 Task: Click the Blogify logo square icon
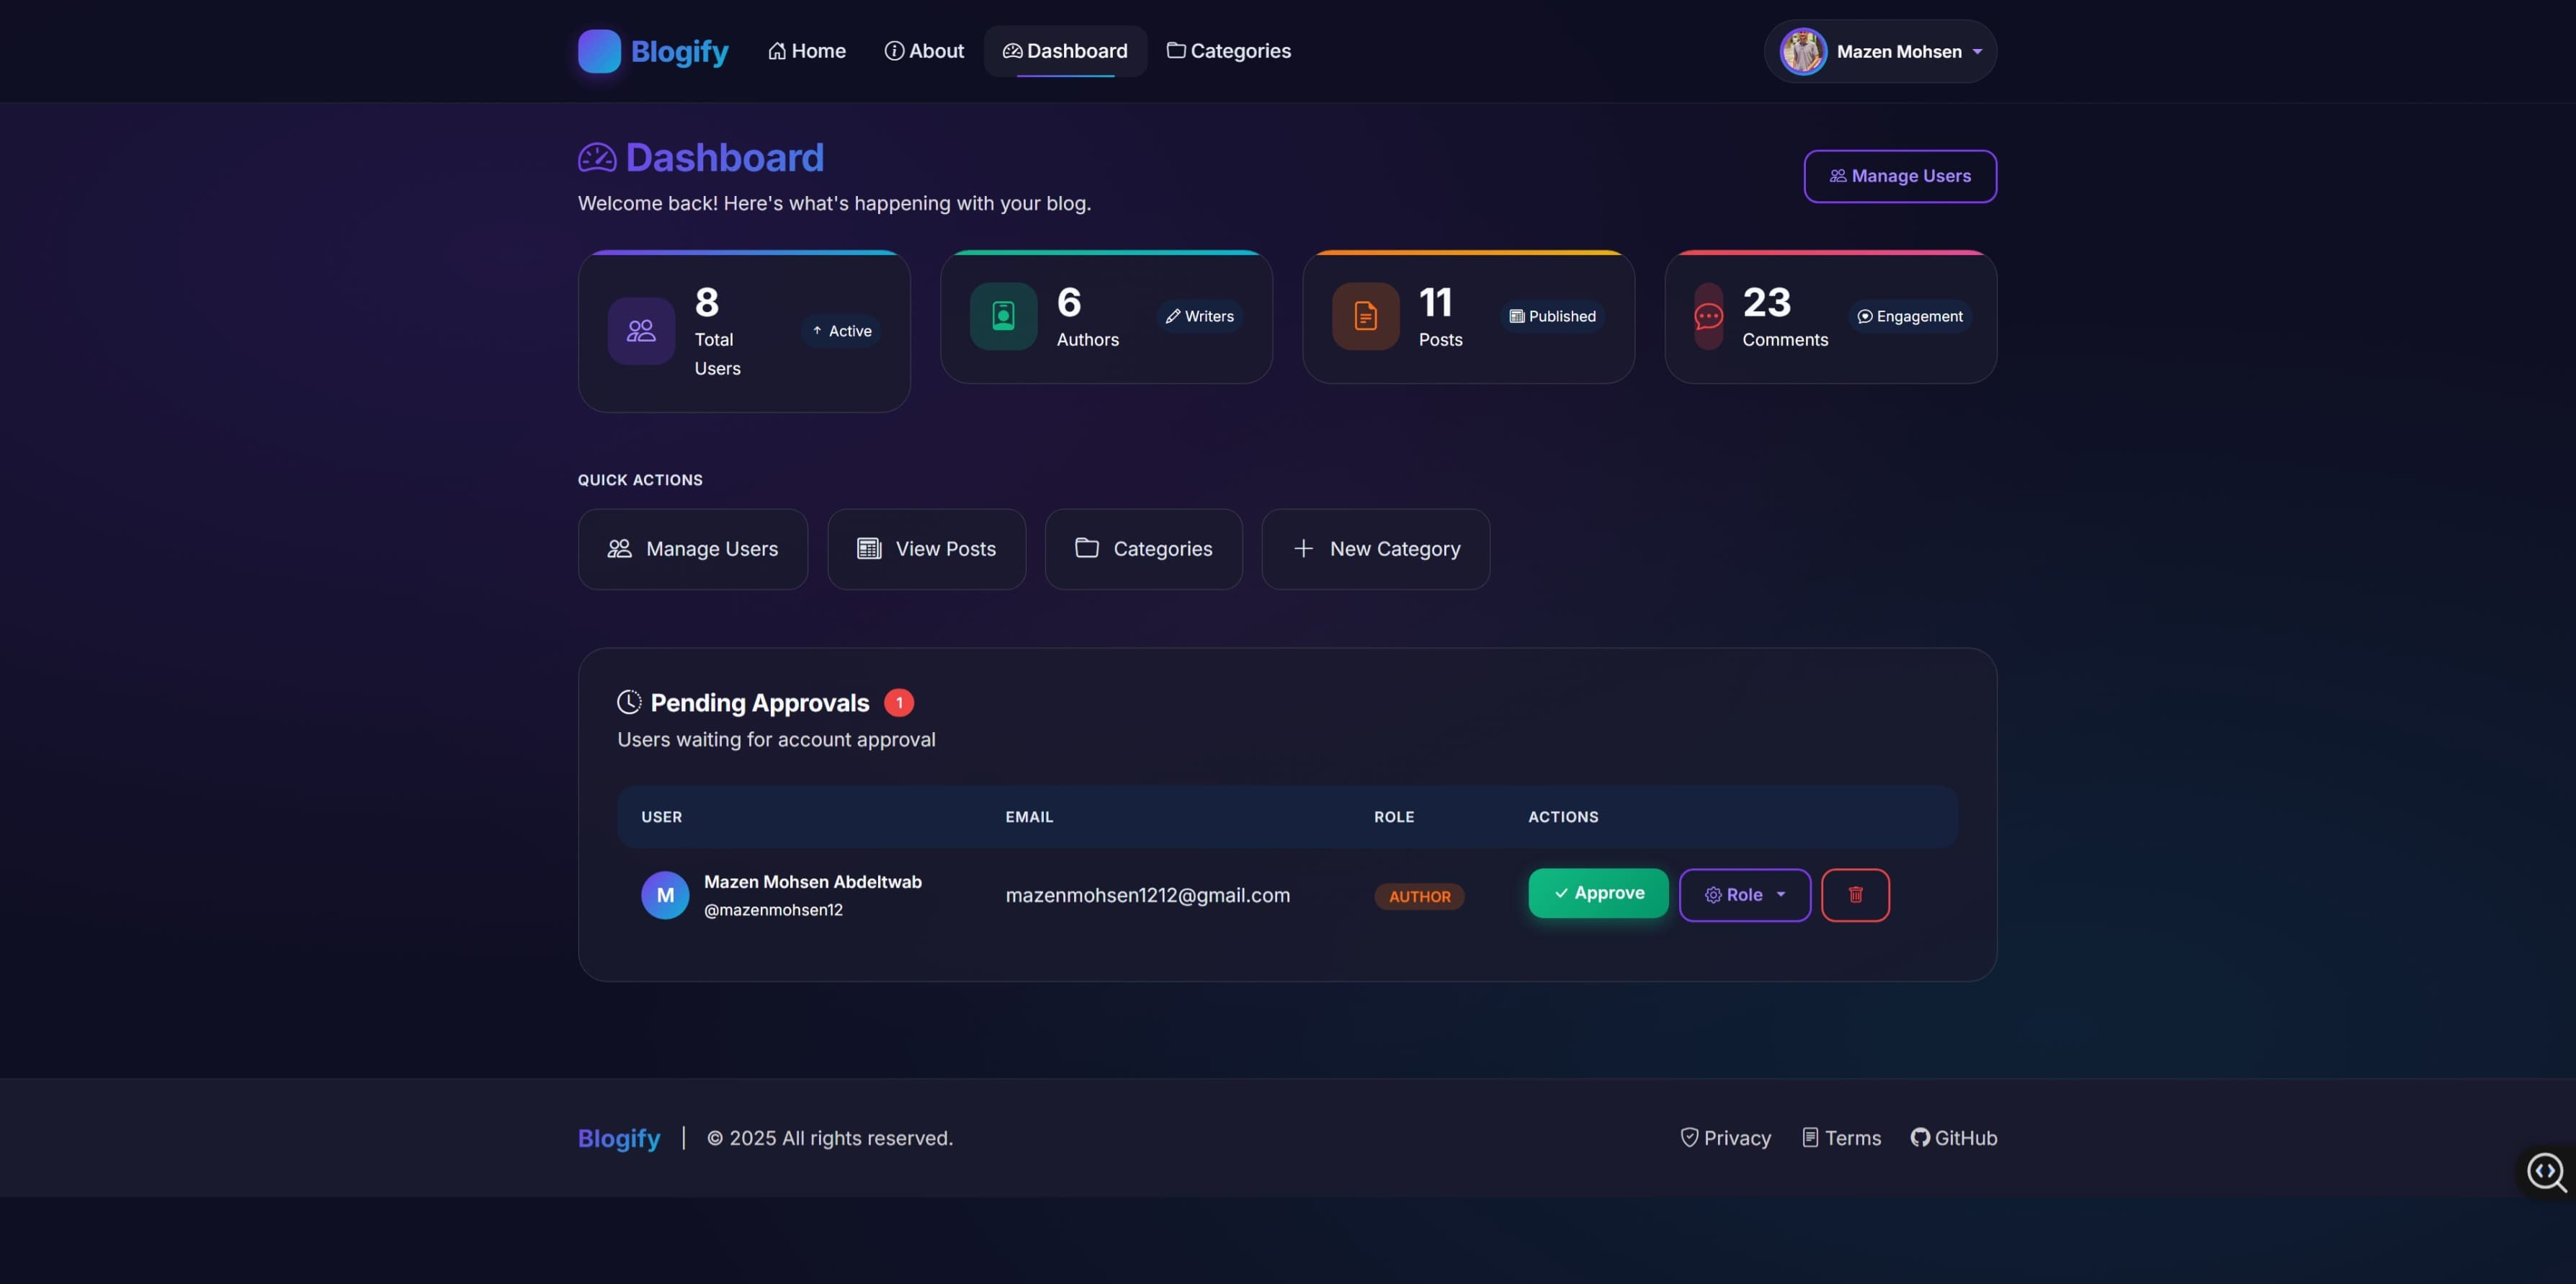coord(599,51)
